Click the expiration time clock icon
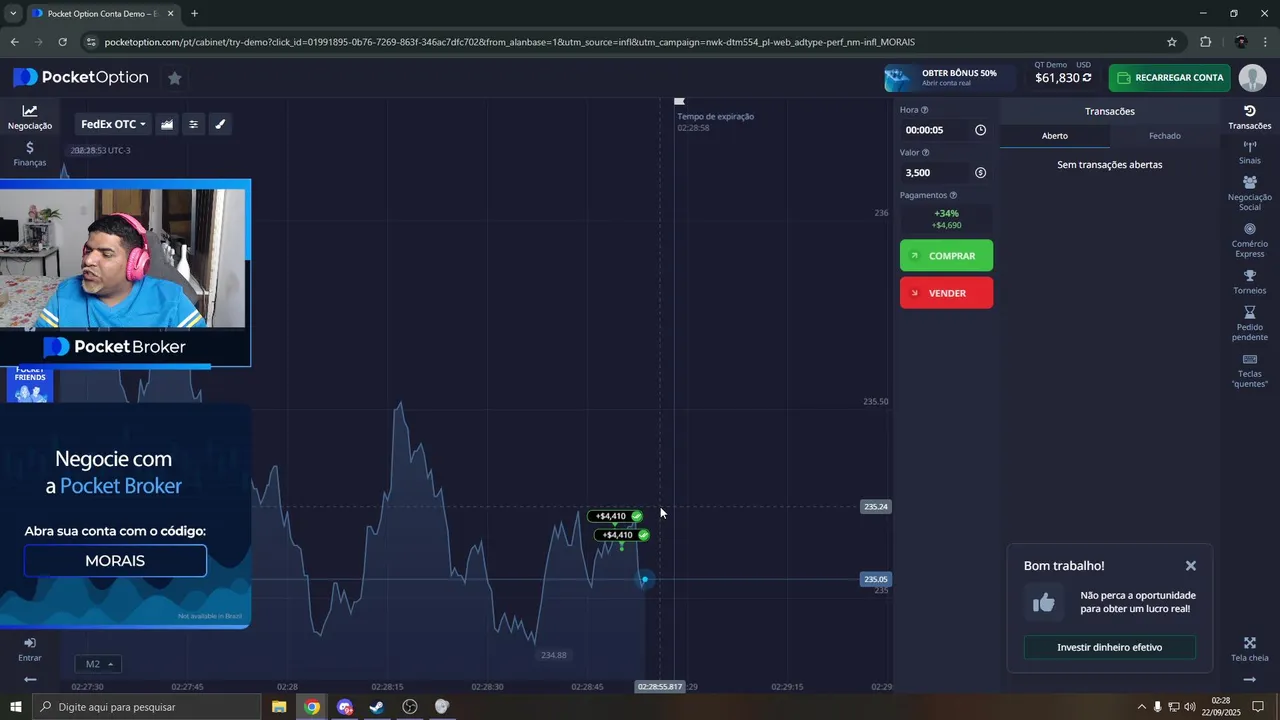Image resolution: width=1280 pixels, height=720 pixels. (980, 130)
